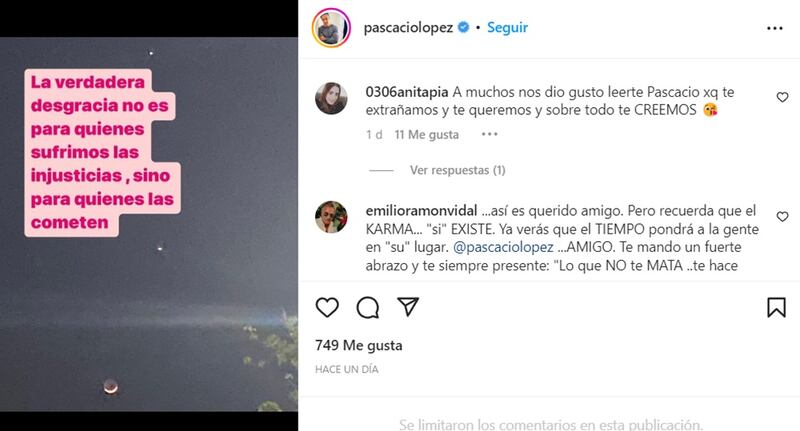Click the @pascaciolopez mention in comment

coord(503,247)
